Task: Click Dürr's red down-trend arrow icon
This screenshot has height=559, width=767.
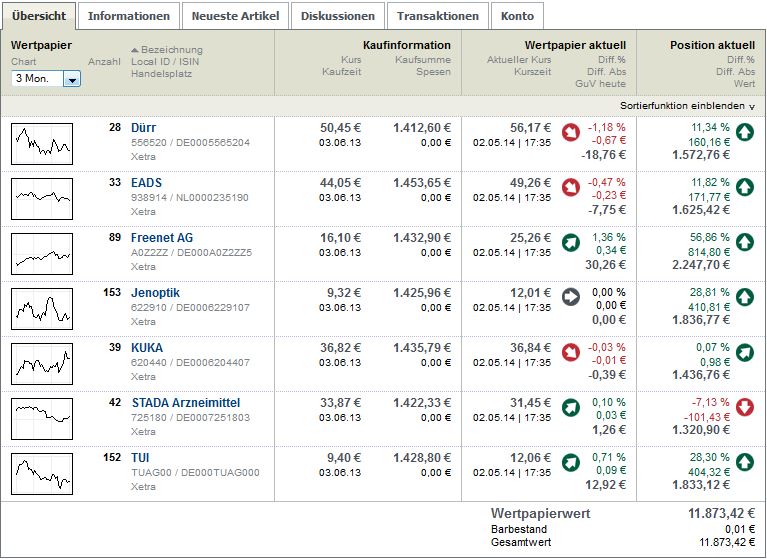Action: 571,131
